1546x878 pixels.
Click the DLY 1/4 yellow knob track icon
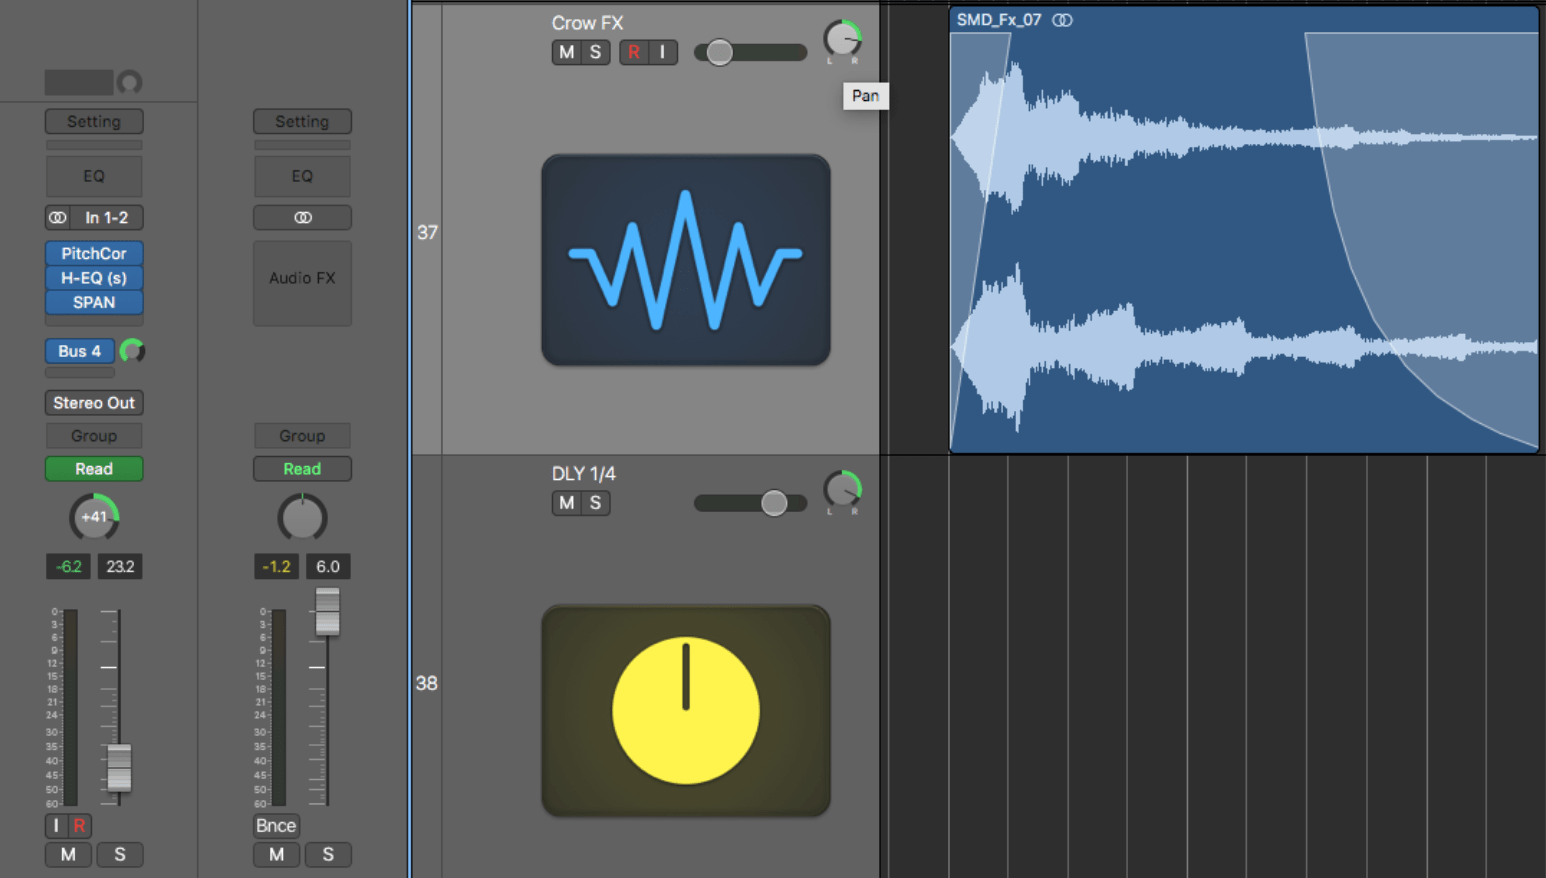(x=685, y=710)
